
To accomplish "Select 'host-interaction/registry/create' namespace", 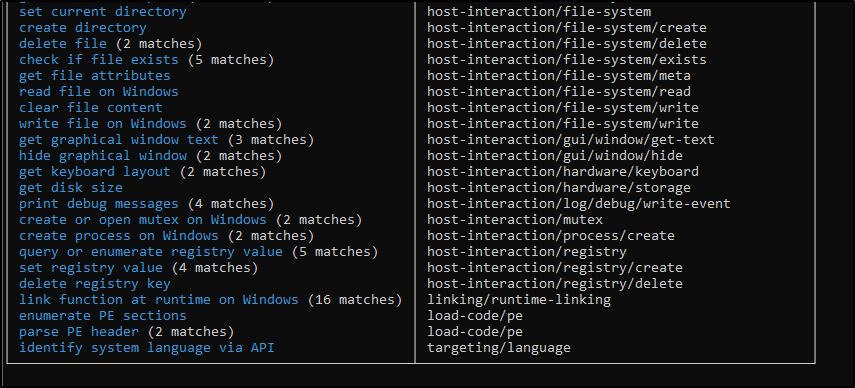I will click(x=555, y=268).
